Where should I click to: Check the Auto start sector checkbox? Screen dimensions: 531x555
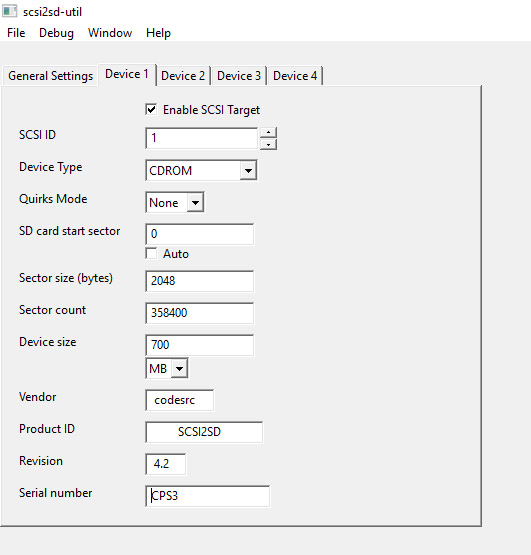[151, 253]
